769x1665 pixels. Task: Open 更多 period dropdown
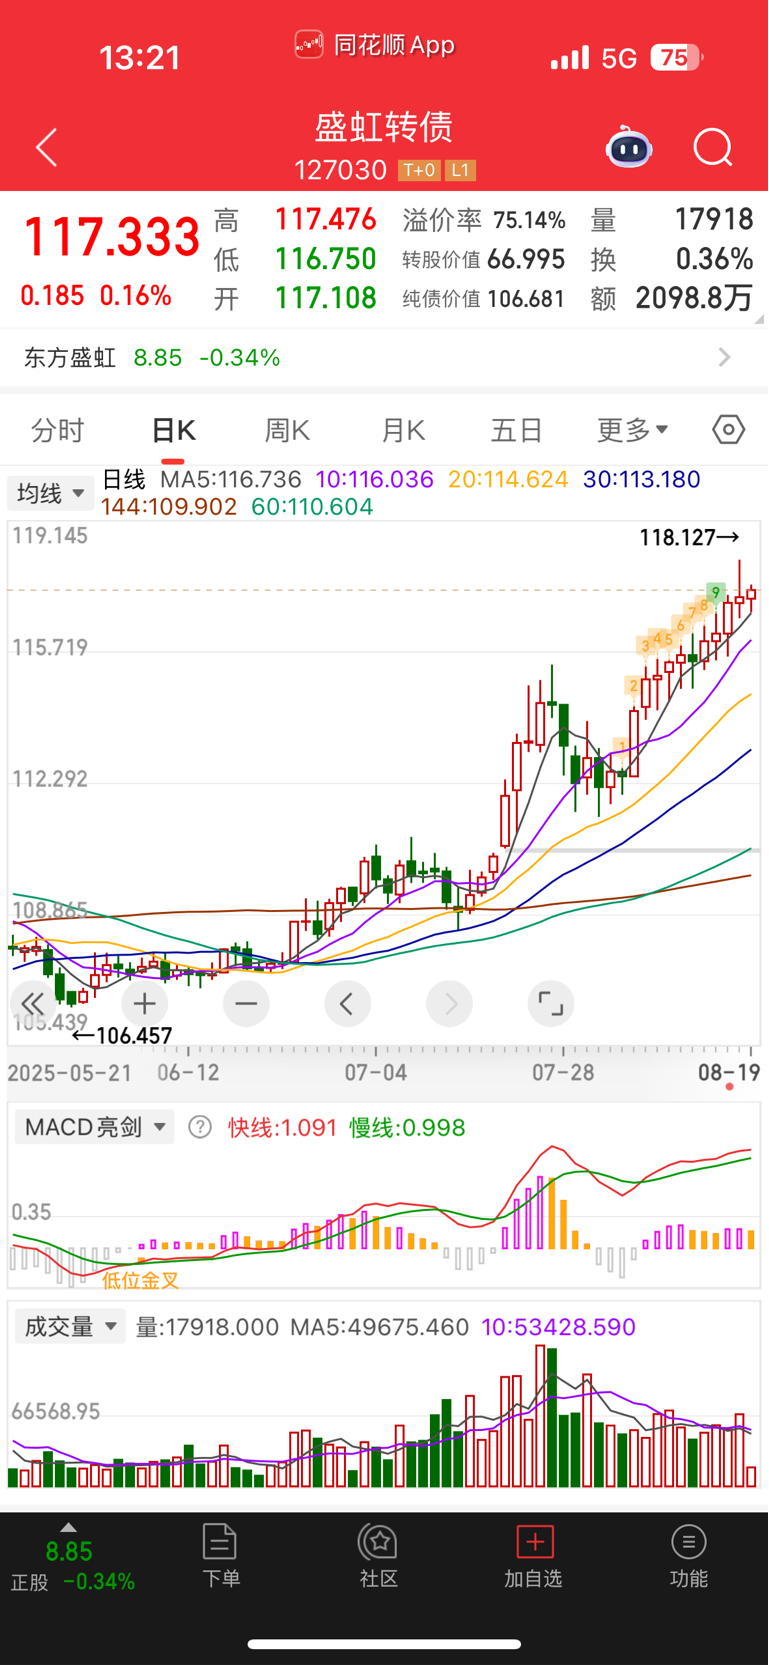(632, 430)
